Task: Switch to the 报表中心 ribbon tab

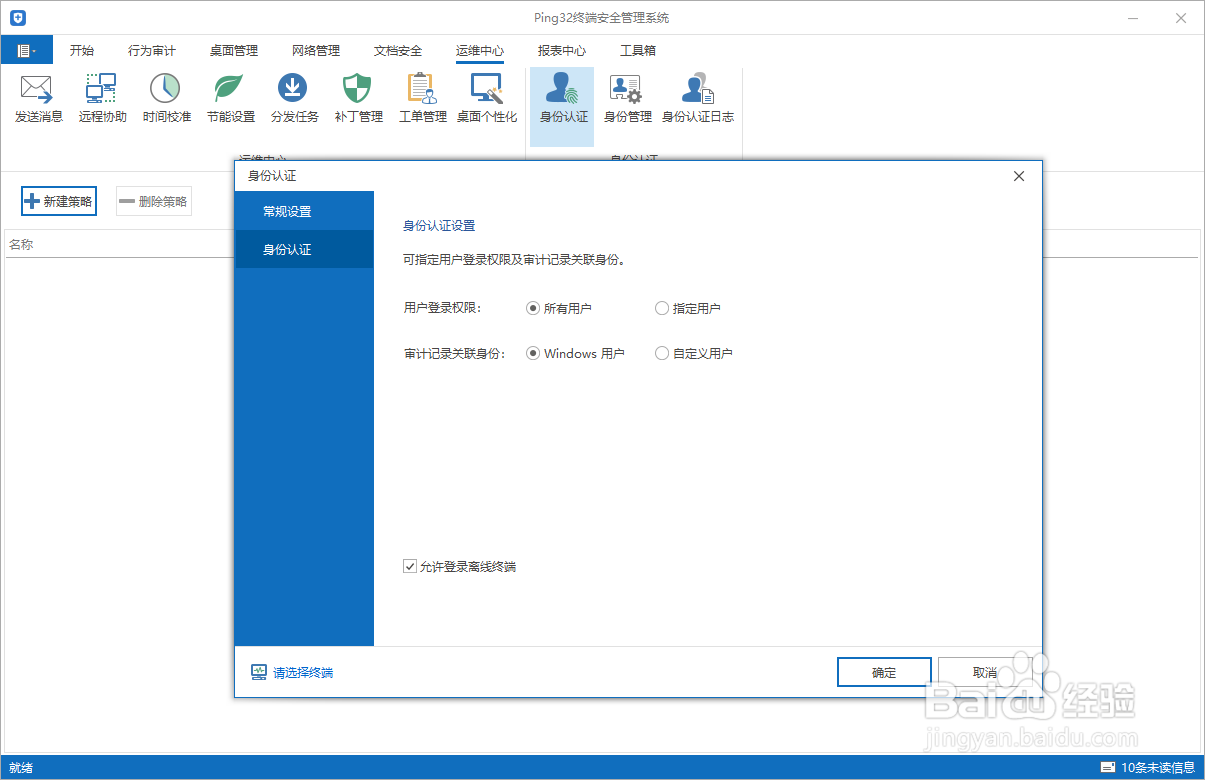Action: point(562,50)
